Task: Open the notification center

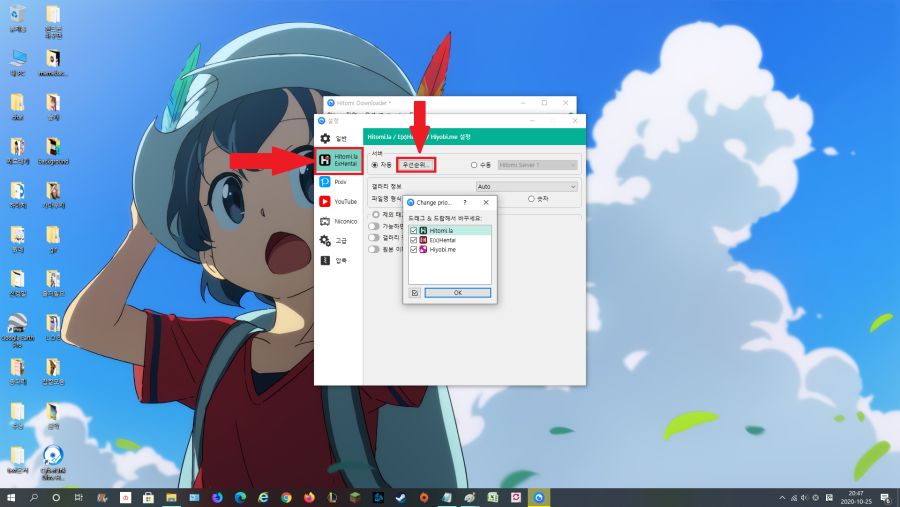Action: click(x=886, y=498)
